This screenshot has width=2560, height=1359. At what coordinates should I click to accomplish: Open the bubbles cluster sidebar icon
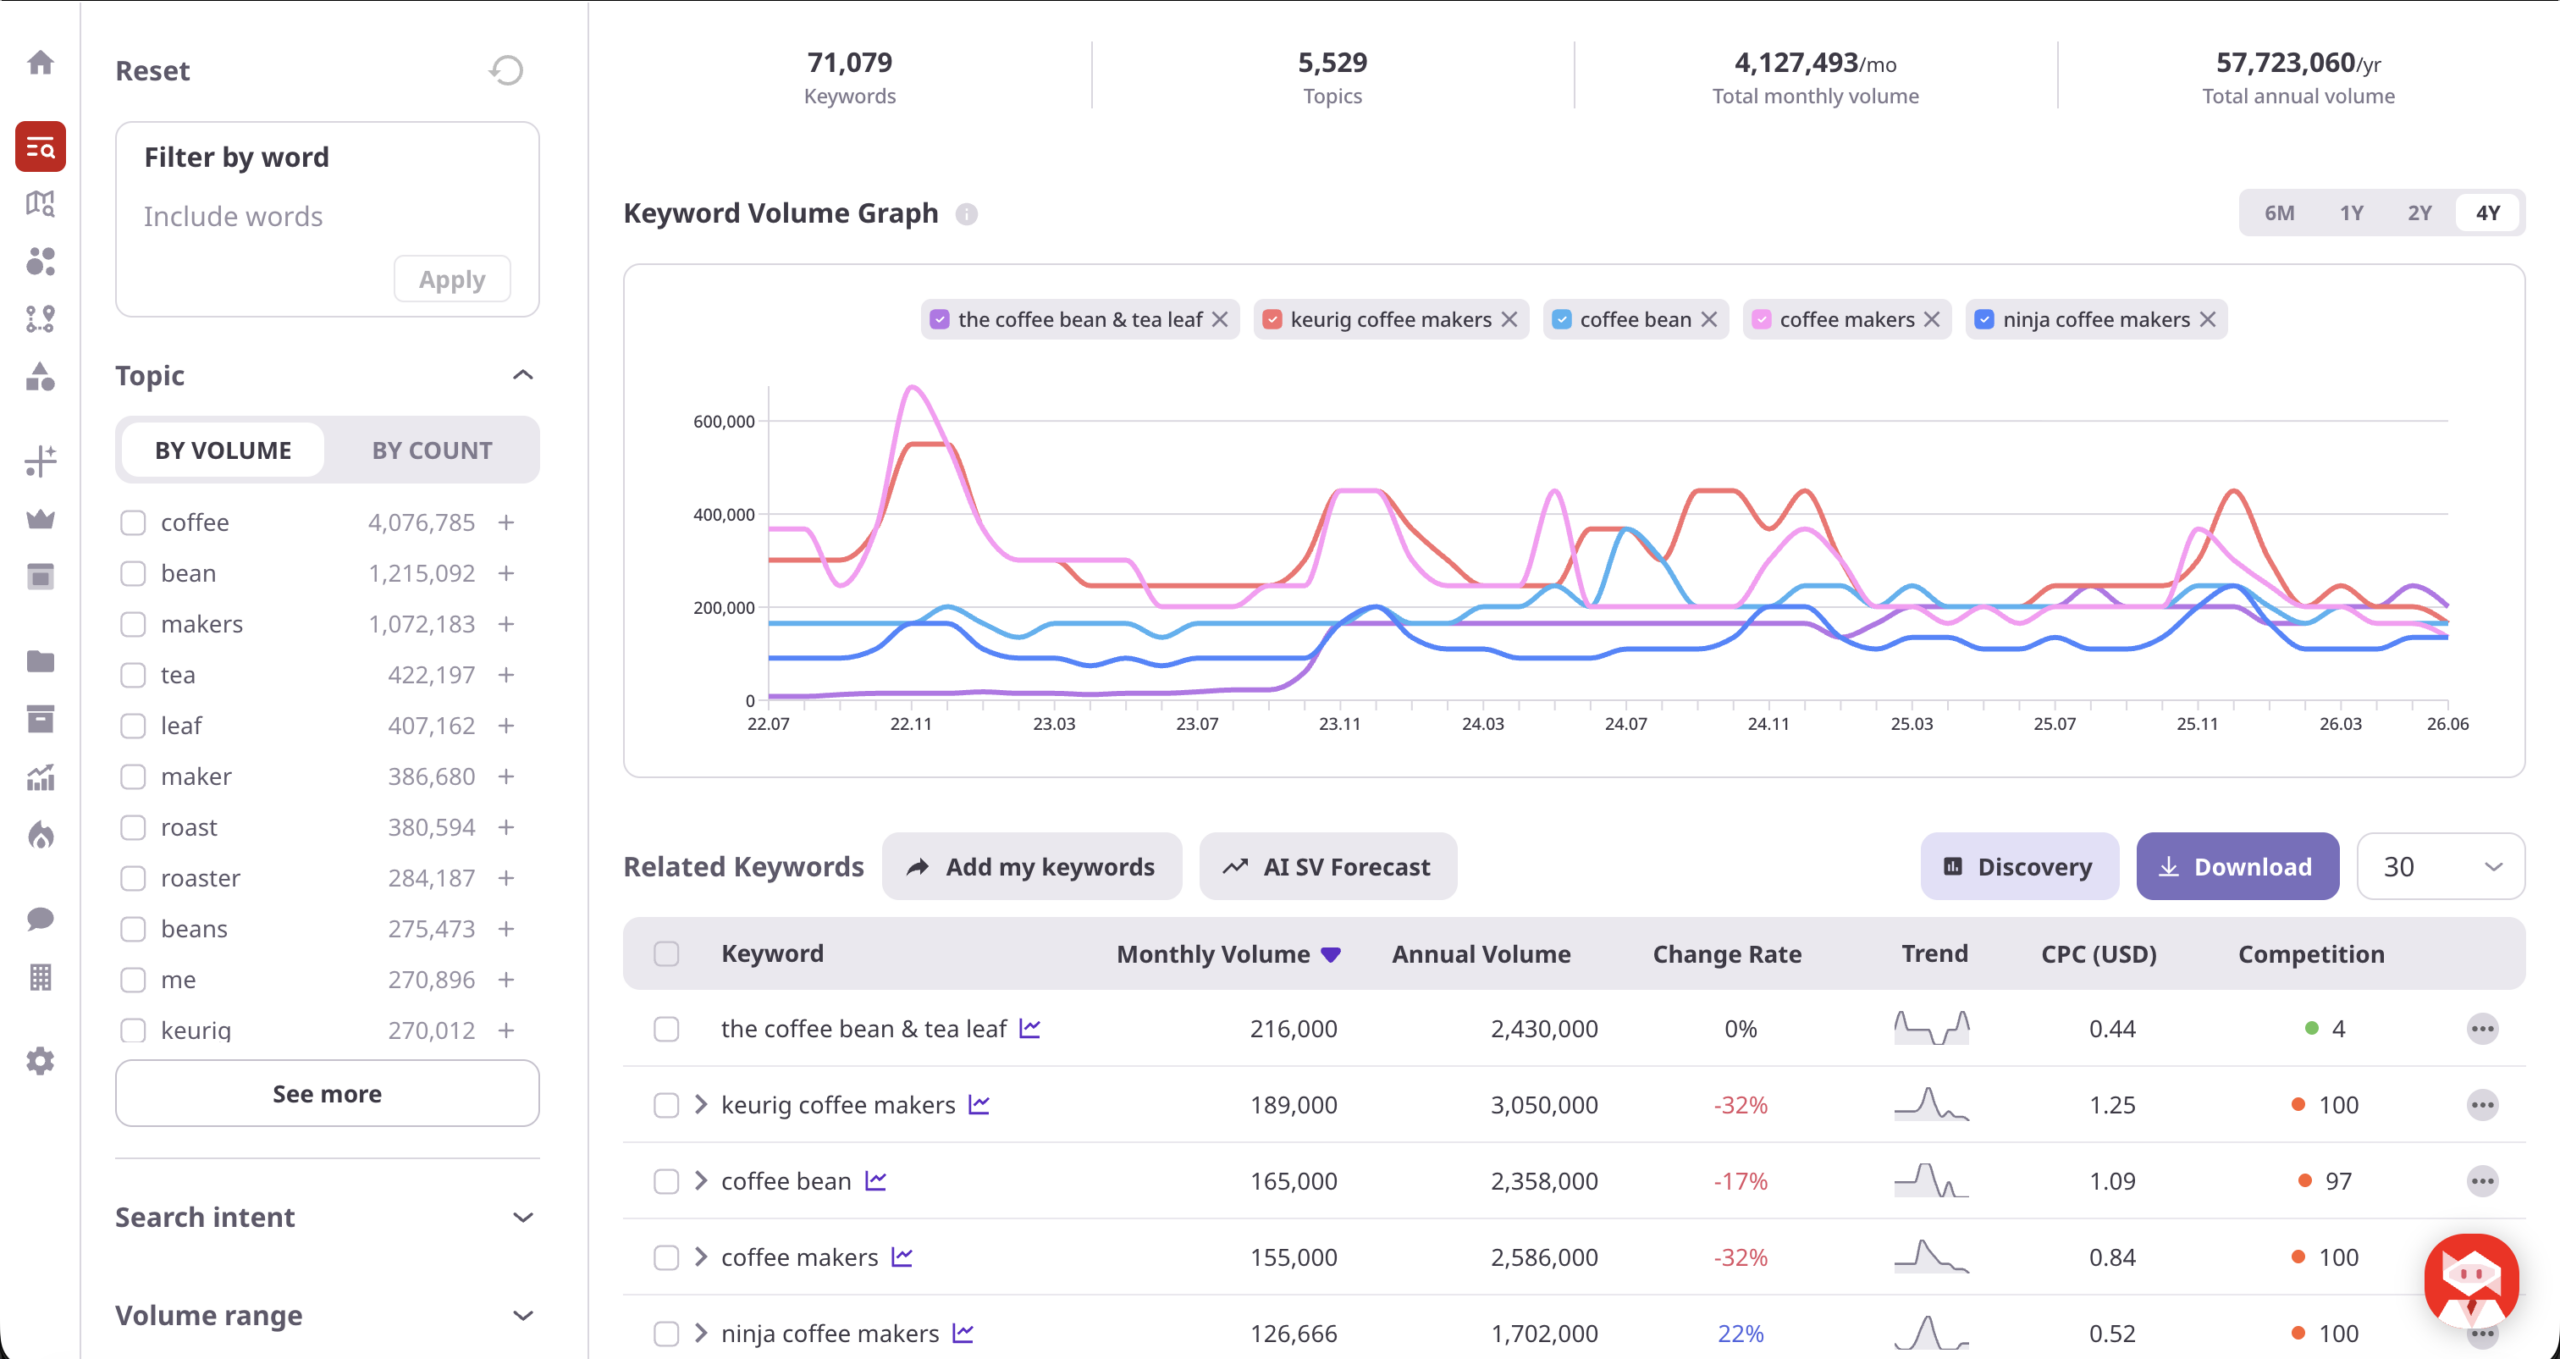[40, 262]
